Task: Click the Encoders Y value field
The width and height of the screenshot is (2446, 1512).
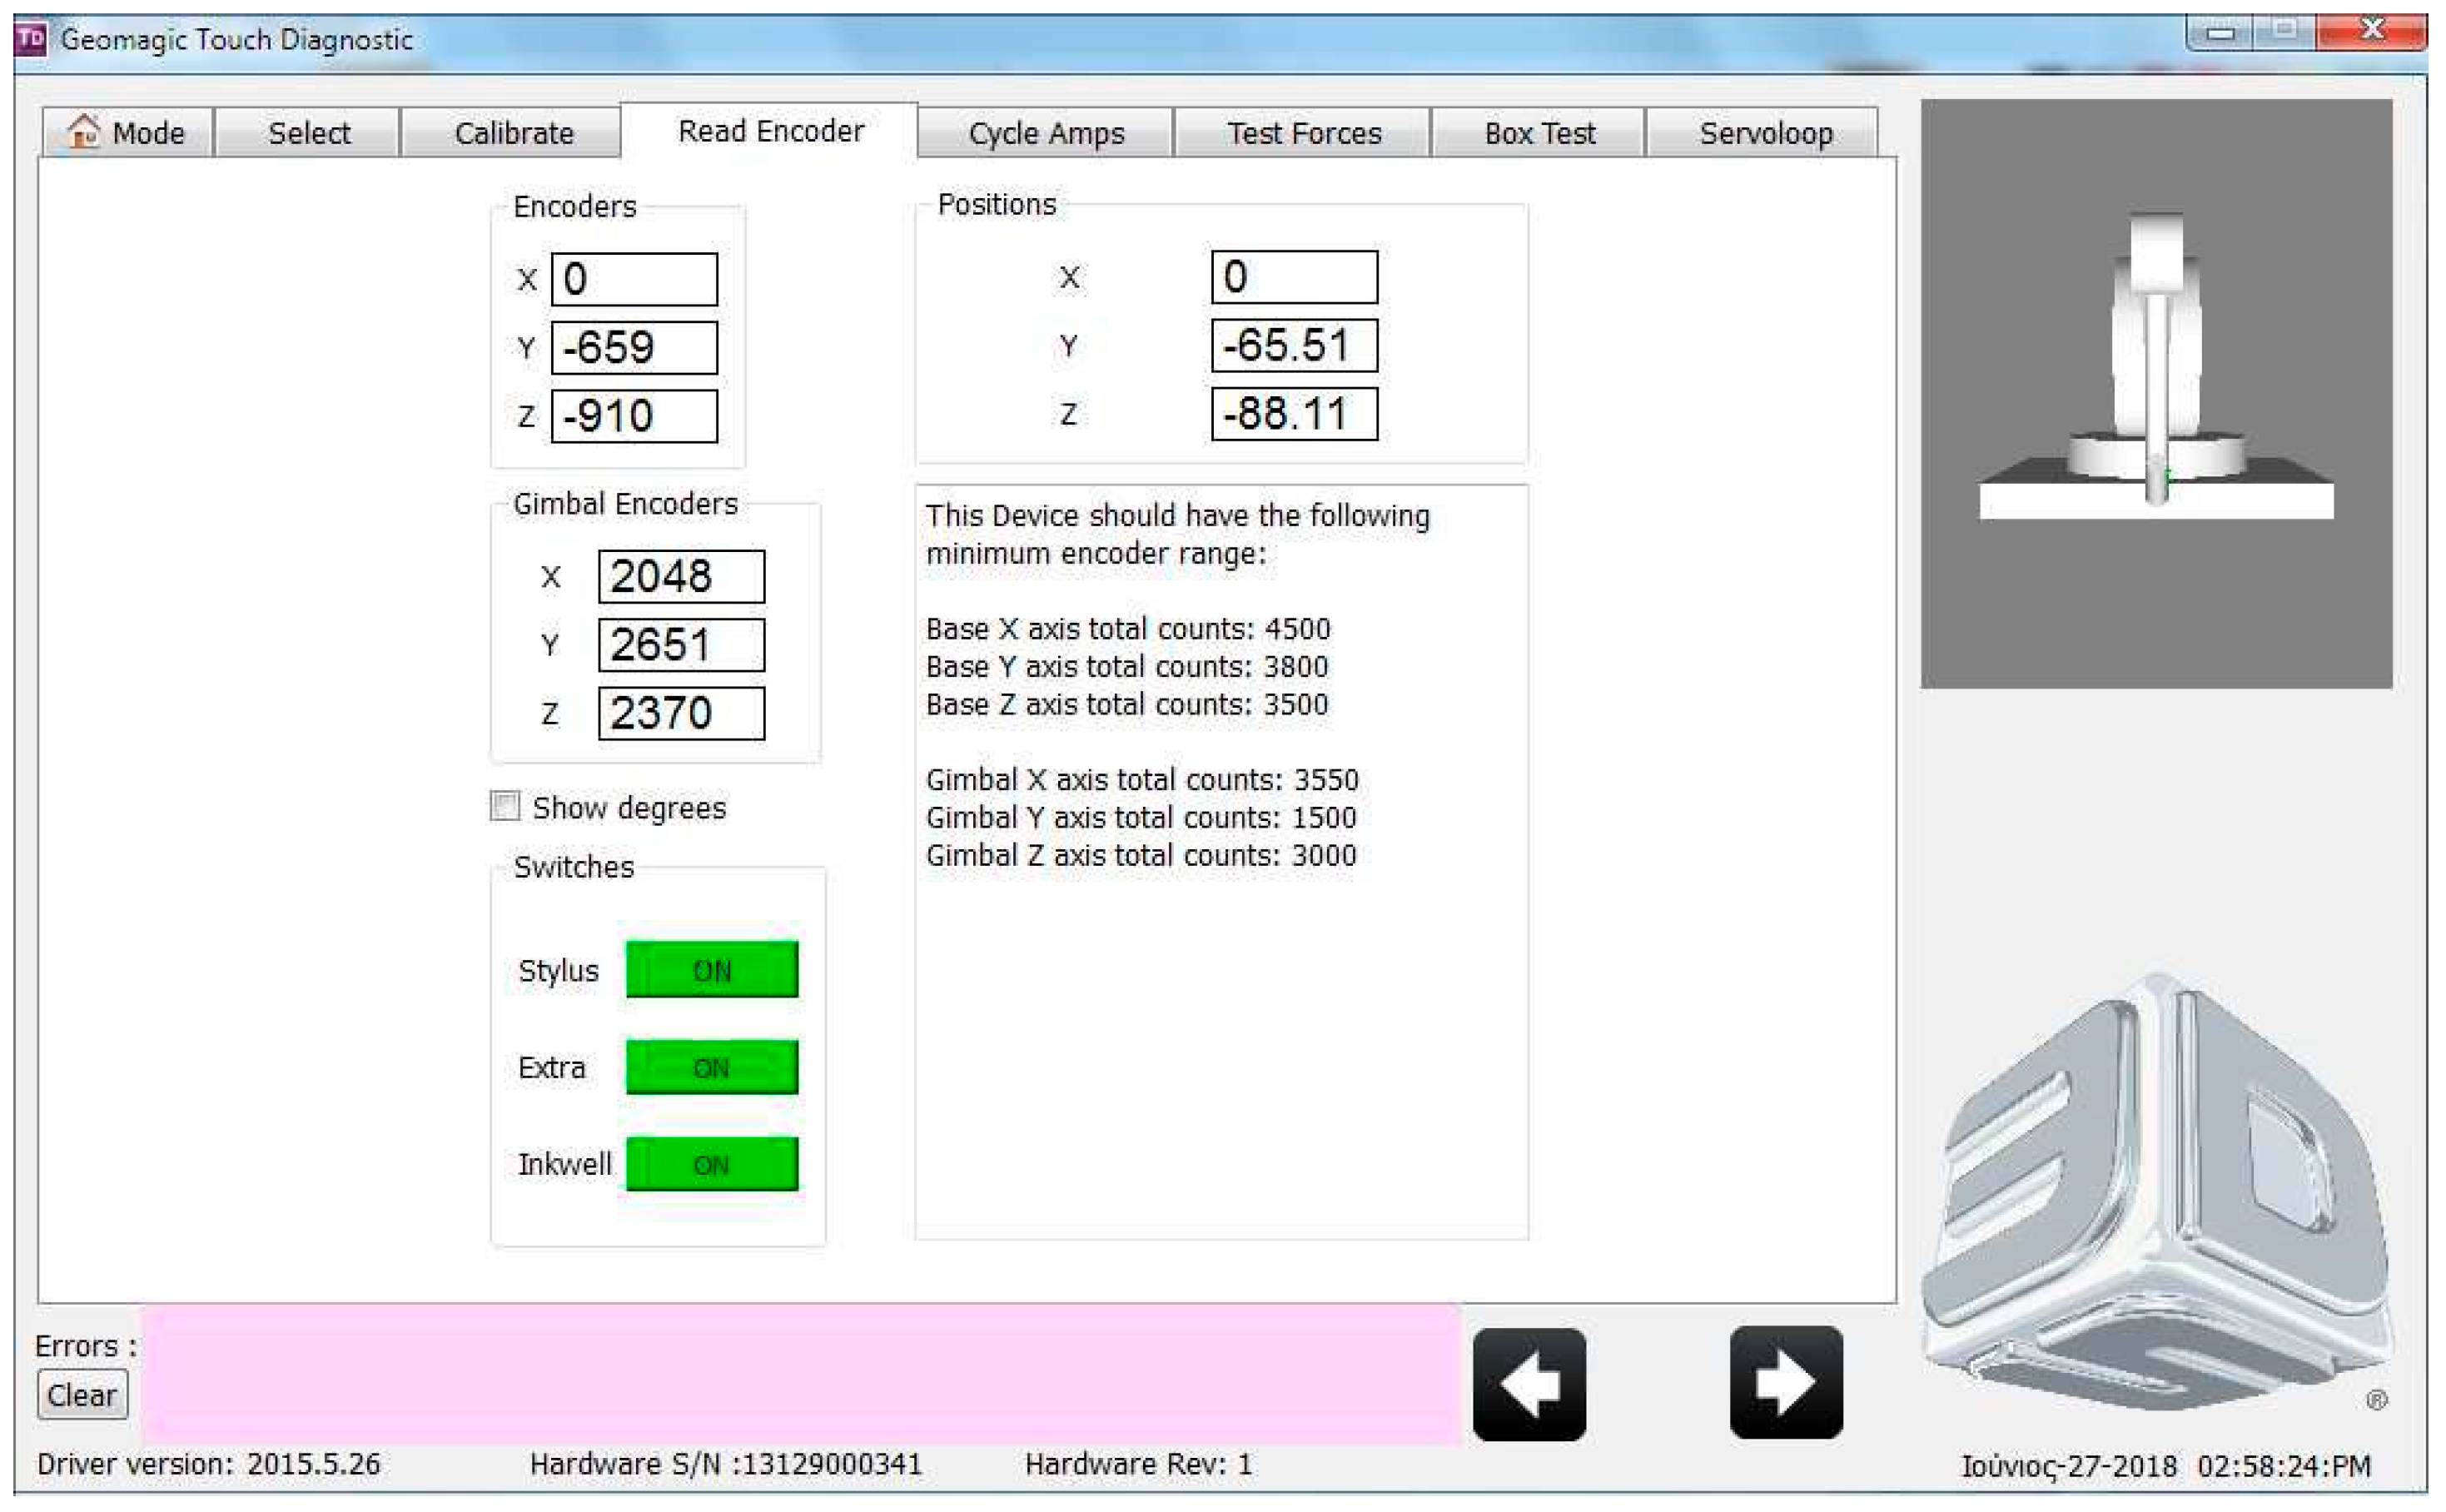Action: click(634, 348)
